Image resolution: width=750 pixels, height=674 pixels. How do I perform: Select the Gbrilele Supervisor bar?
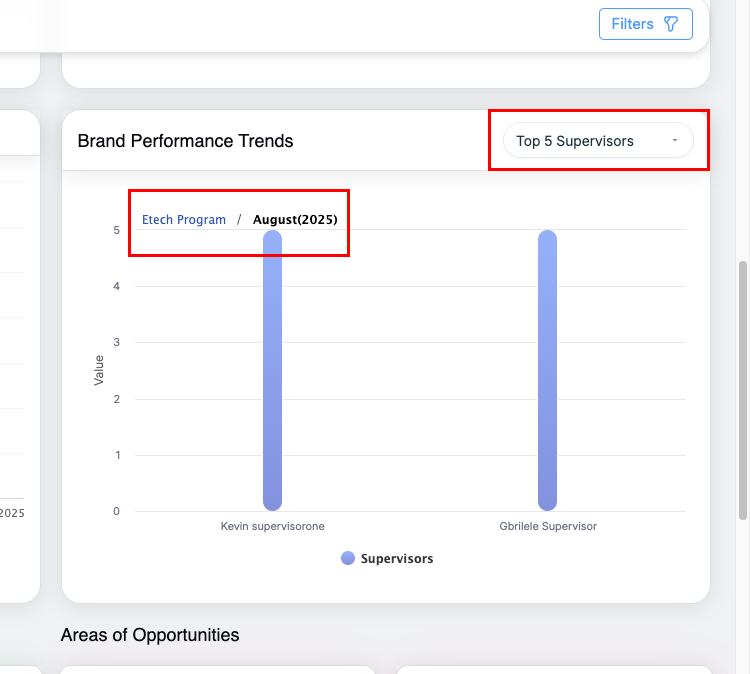pyautogui.click(x=547, y=370)
